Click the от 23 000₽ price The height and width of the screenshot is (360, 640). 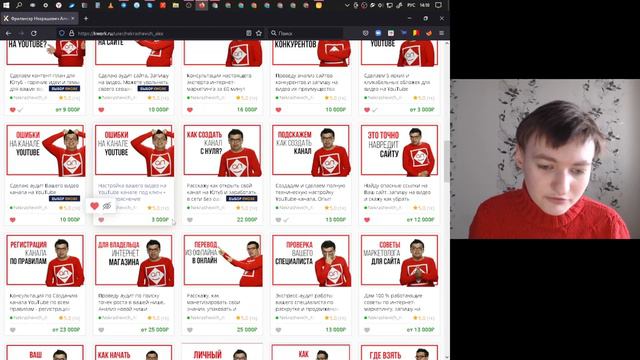coord(66,330)
